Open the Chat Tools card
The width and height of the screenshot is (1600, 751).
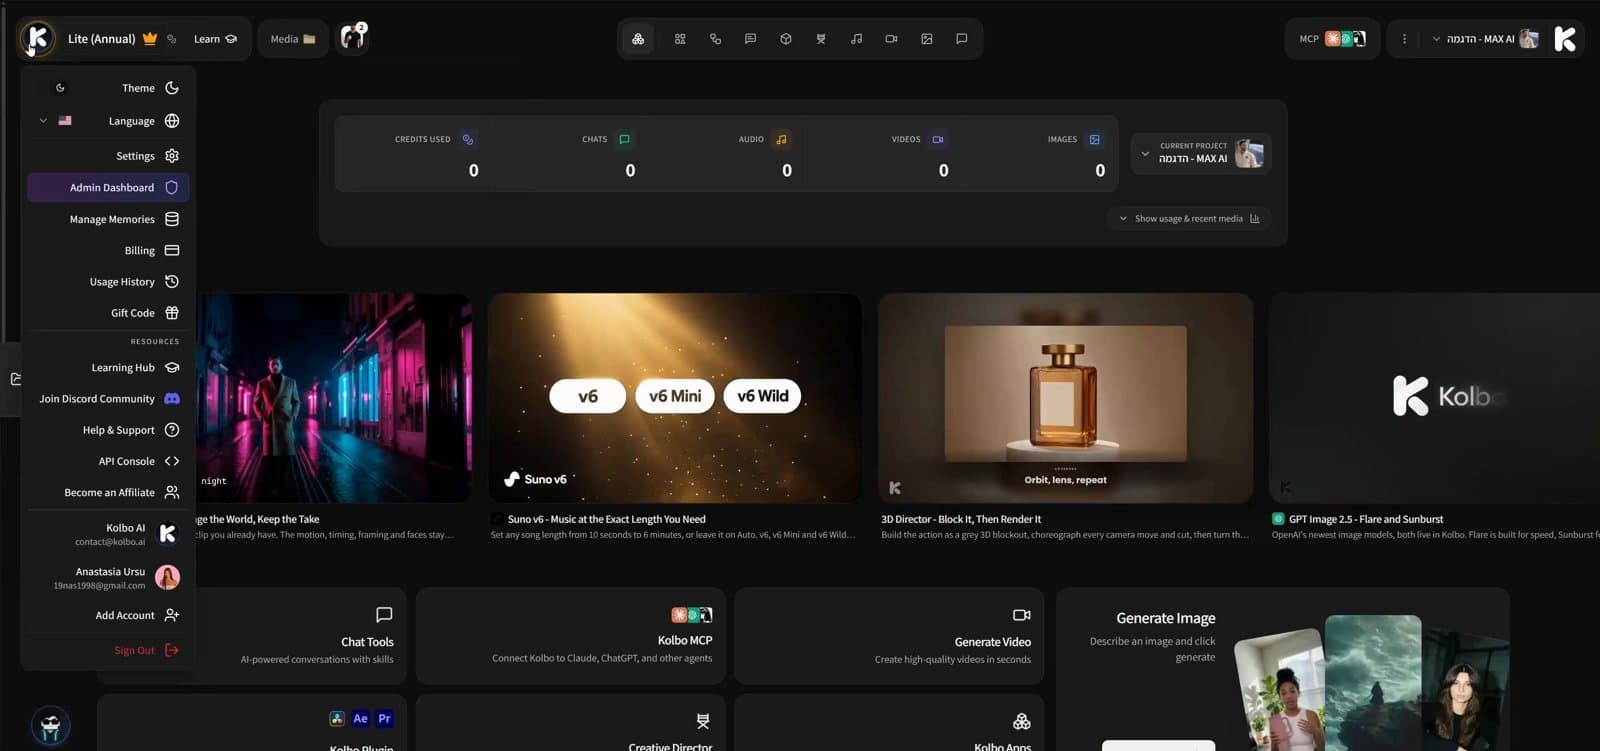tap(300, 636)
